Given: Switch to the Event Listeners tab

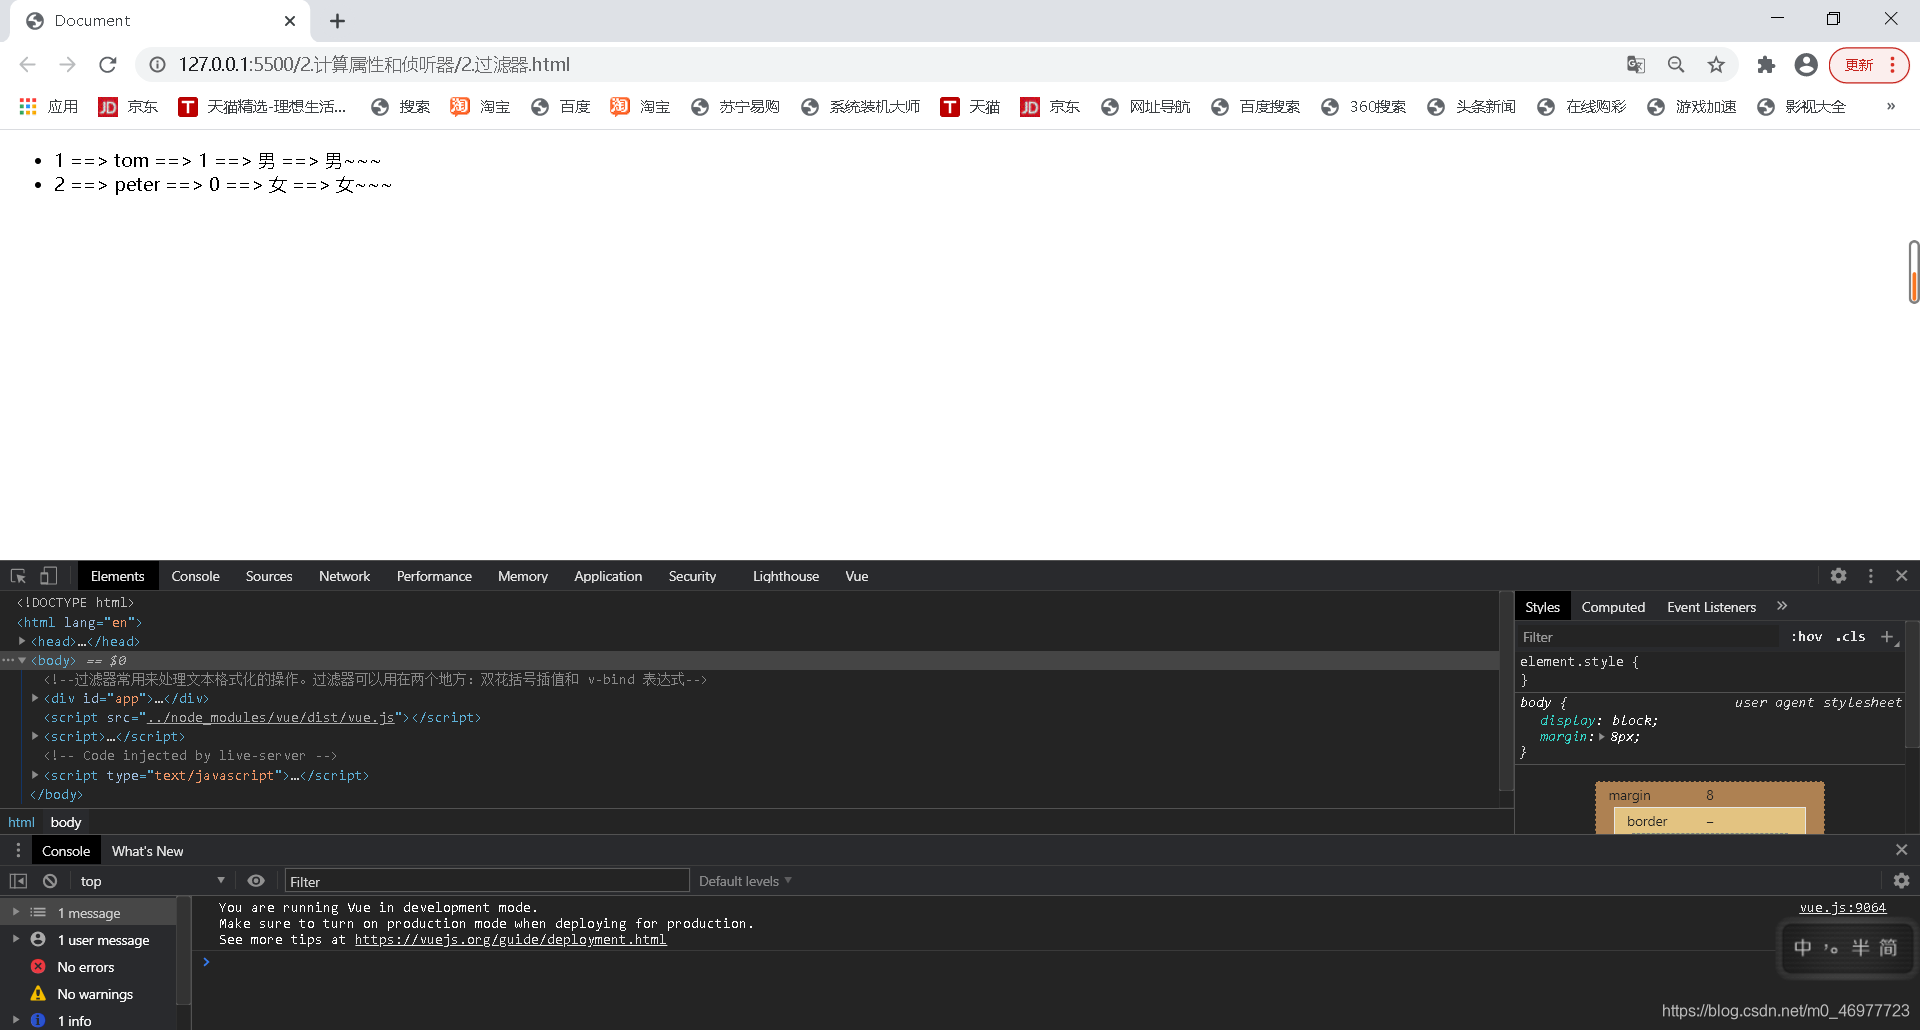Looking at the screenshot, I should 1711,607.
